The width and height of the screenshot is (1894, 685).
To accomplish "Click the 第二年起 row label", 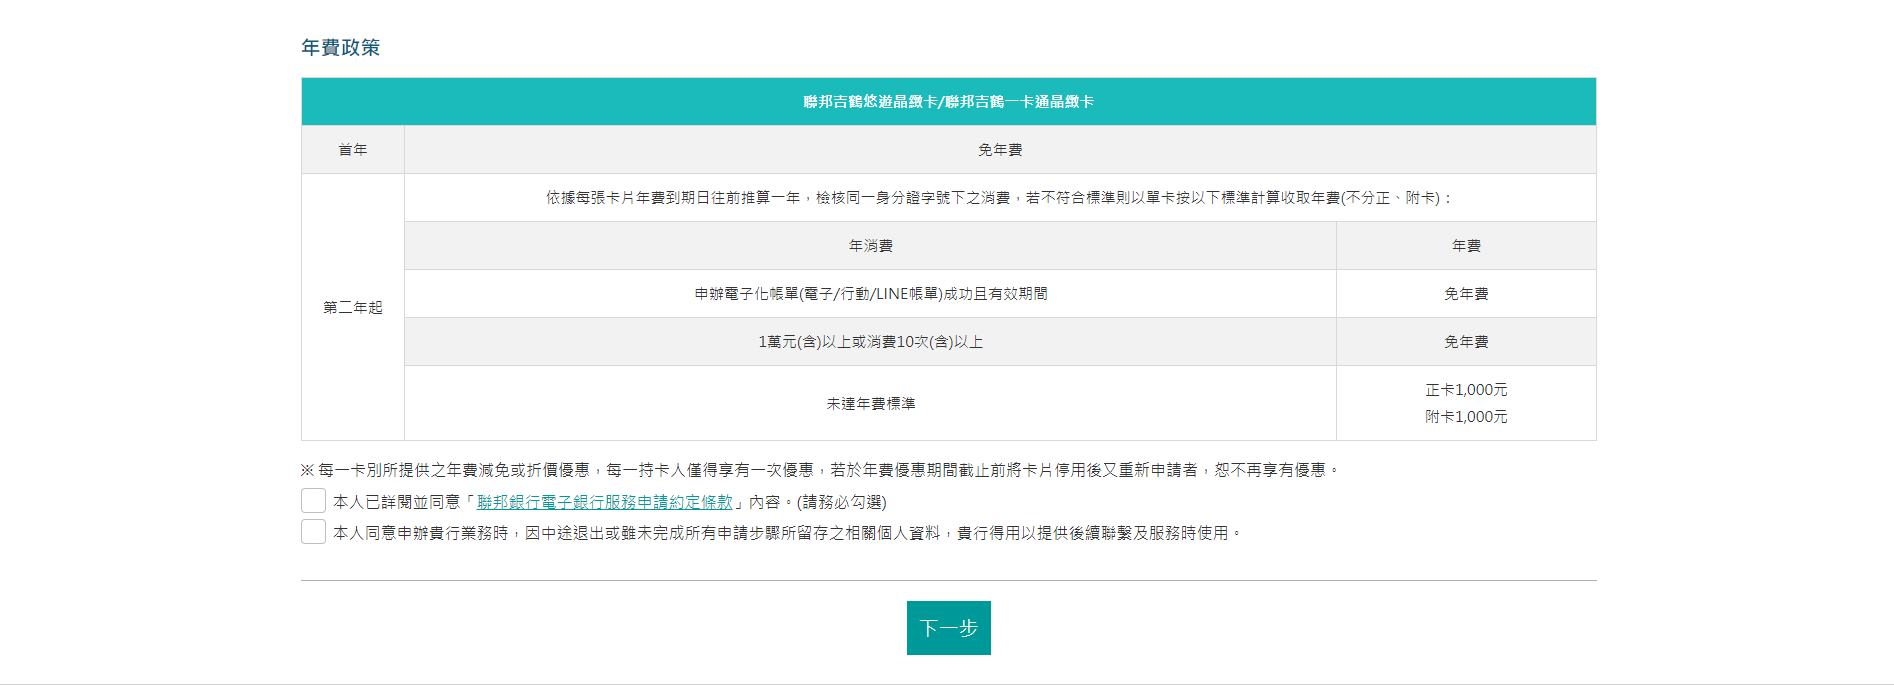I will tap(353, 307).
